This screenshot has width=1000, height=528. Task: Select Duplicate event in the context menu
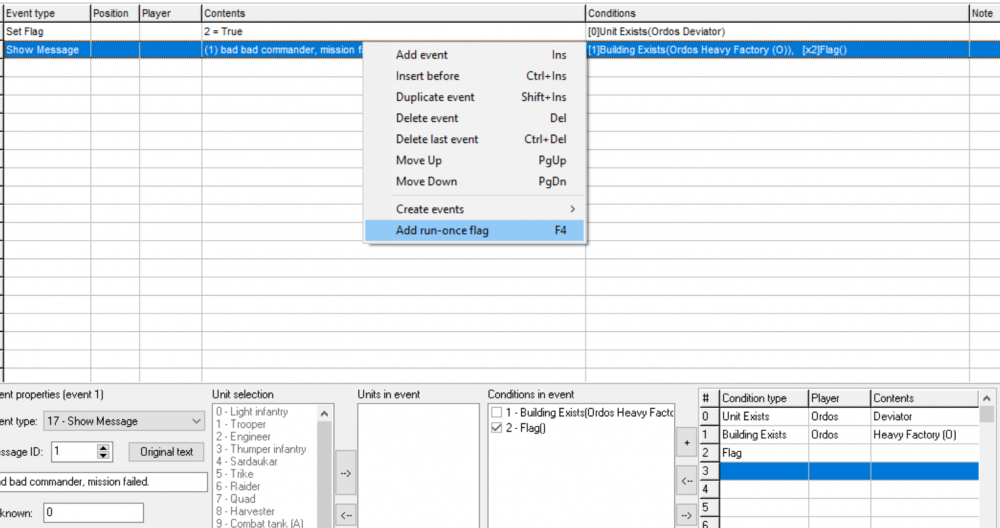[x=435, y=97]
